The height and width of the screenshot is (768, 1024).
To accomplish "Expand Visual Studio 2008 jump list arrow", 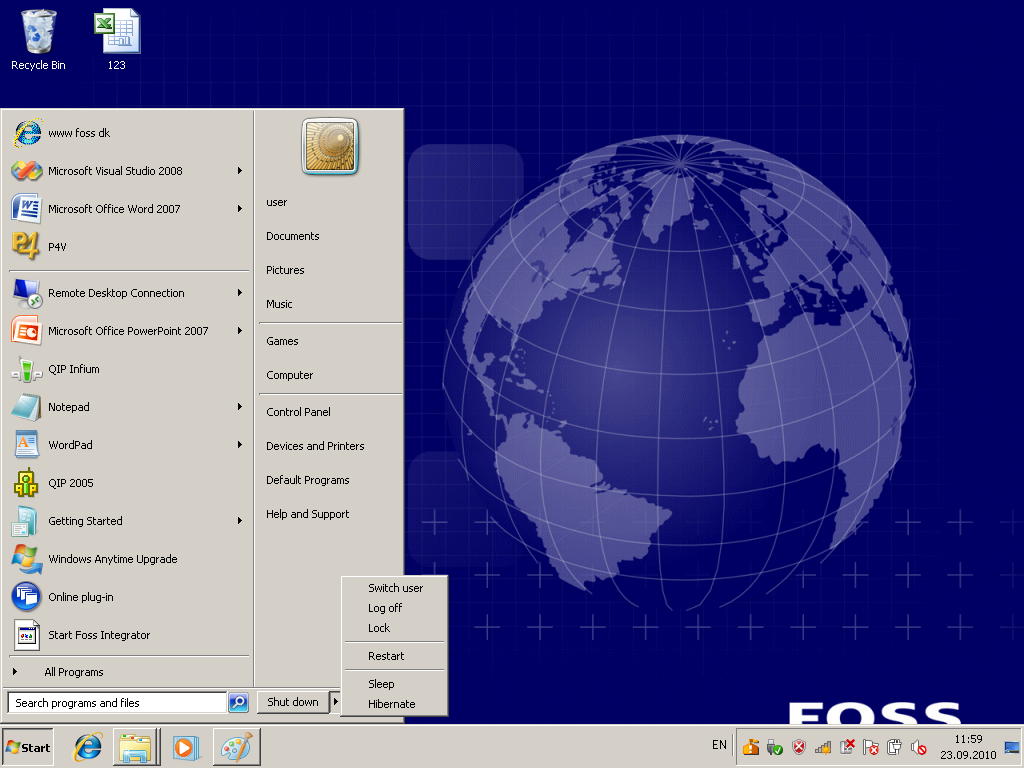I will pyautogui.click(x=240, y=171).
